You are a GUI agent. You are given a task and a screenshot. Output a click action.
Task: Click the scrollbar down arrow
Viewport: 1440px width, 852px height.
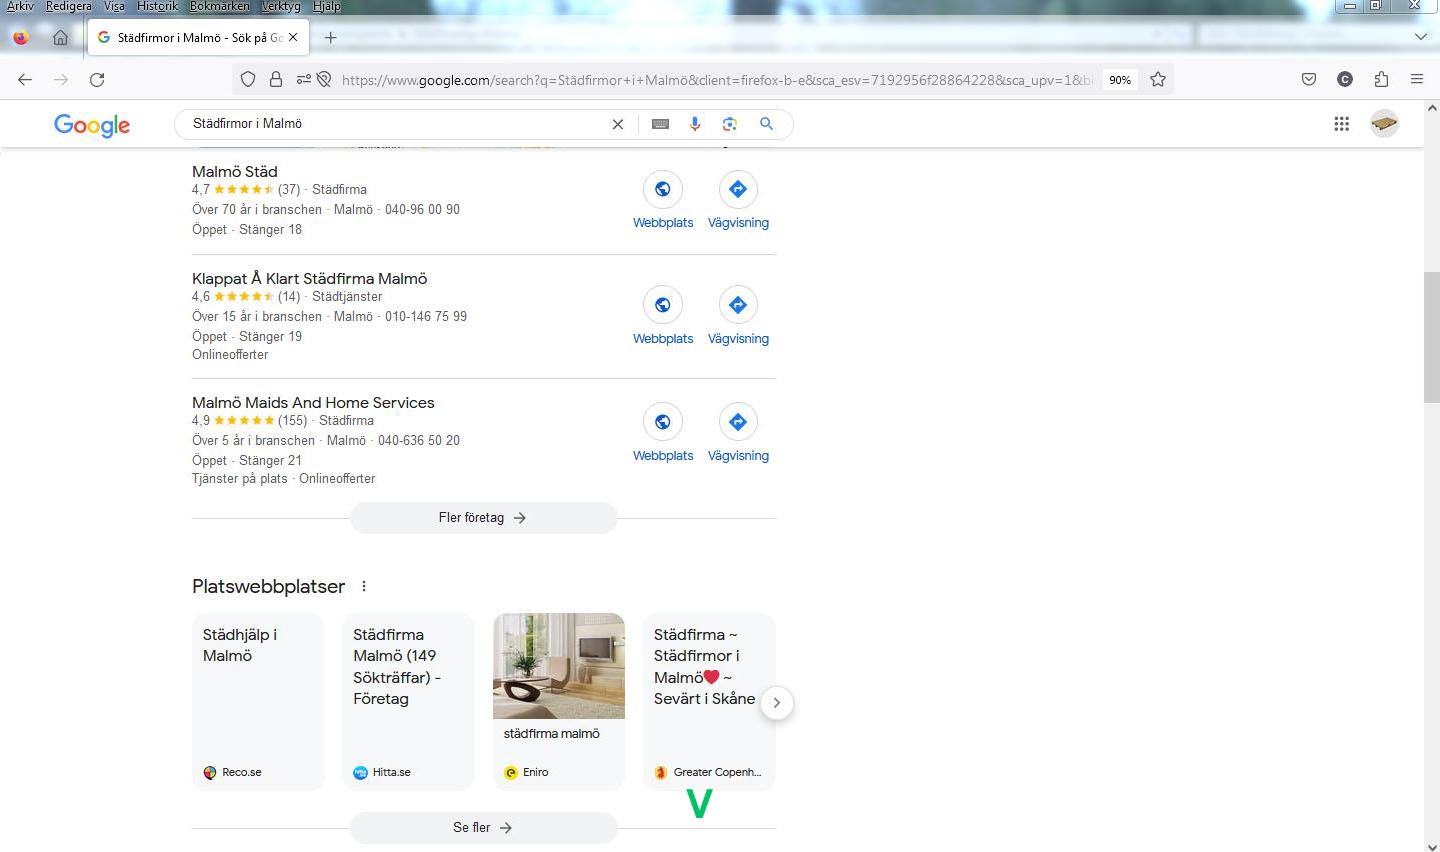click(x=1431, y=845)
